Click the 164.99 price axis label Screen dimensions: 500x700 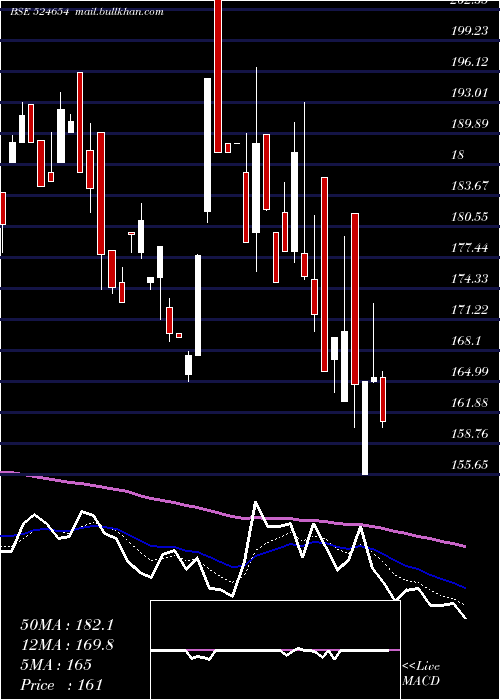pyautogui.click(x=470, y=371)
